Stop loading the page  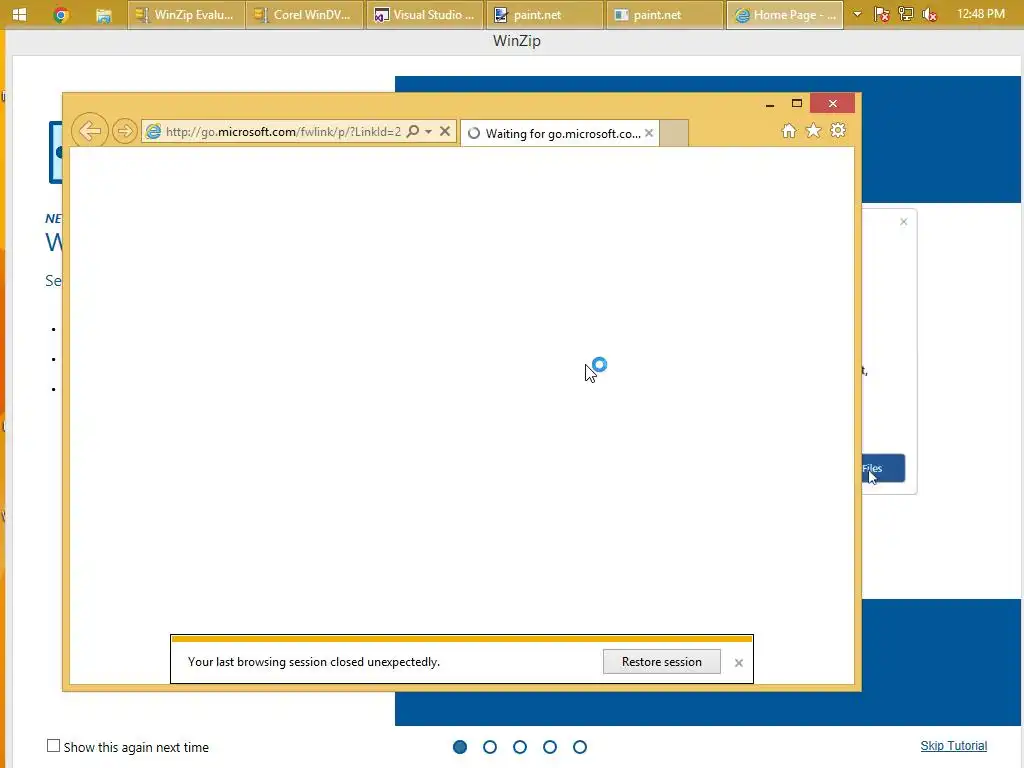pos(445,131)
